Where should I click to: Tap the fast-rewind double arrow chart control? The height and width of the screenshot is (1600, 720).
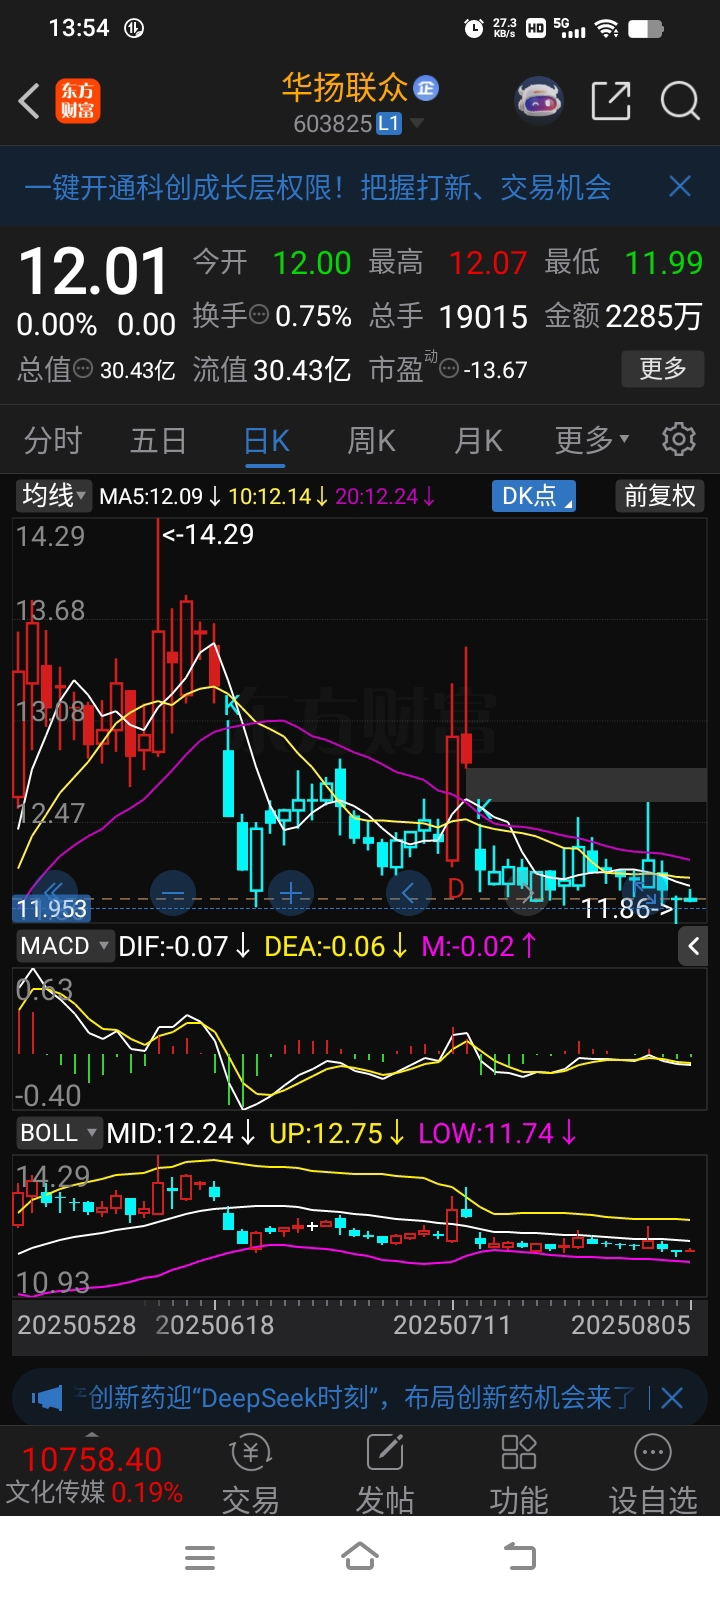(x=54, y=893)
